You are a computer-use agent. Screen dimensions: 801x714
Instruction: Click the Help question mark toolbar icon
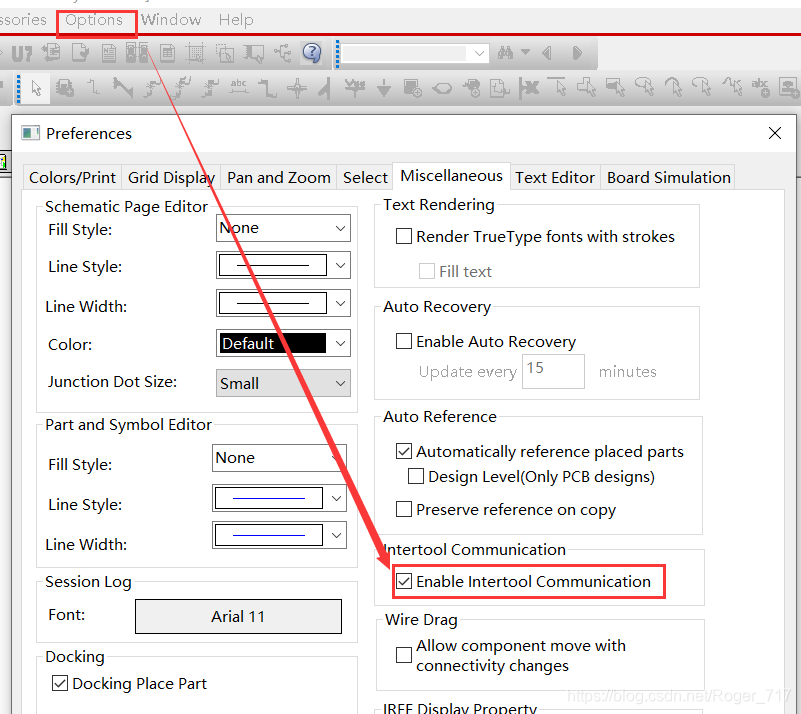tap(312, 53)
